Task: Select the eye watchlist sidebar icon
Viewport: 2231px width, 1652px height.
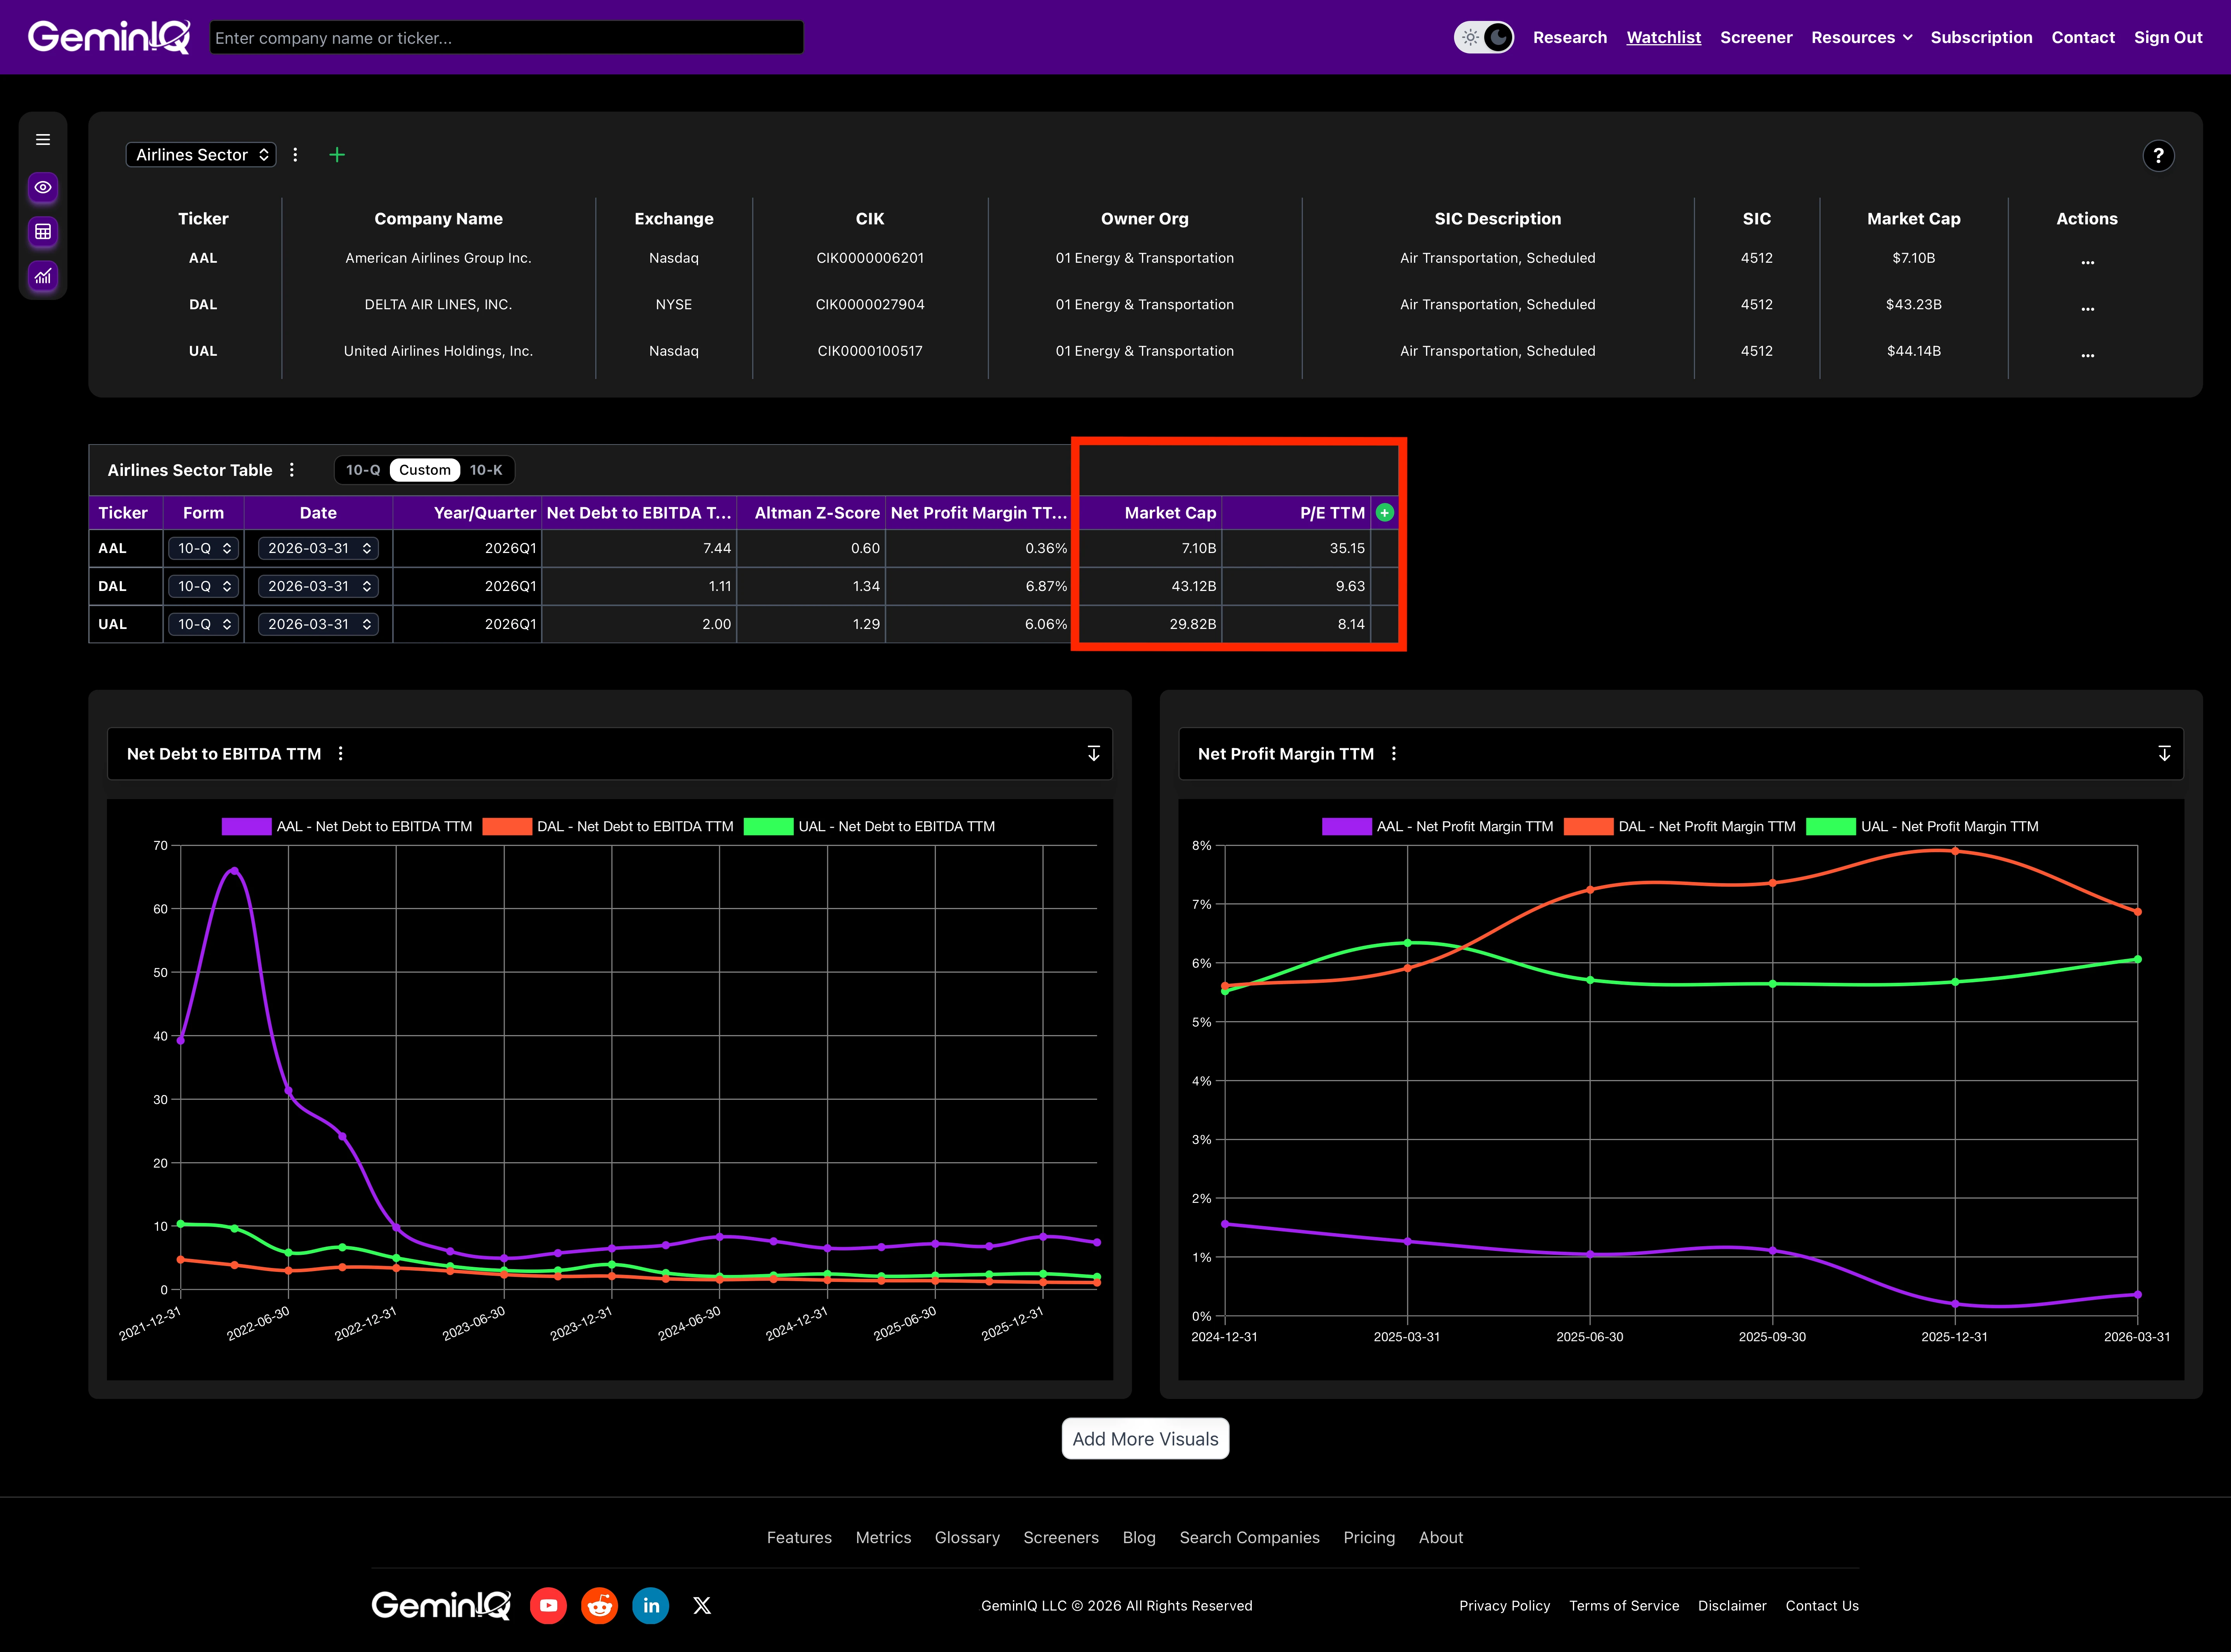Action: tap(43, 187)
